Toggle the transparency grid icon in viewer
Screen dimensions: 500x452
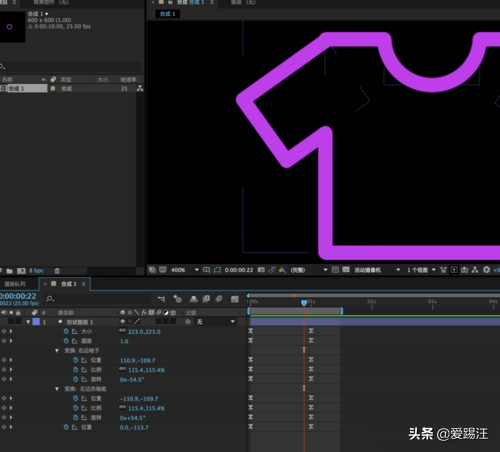point(346,269)
